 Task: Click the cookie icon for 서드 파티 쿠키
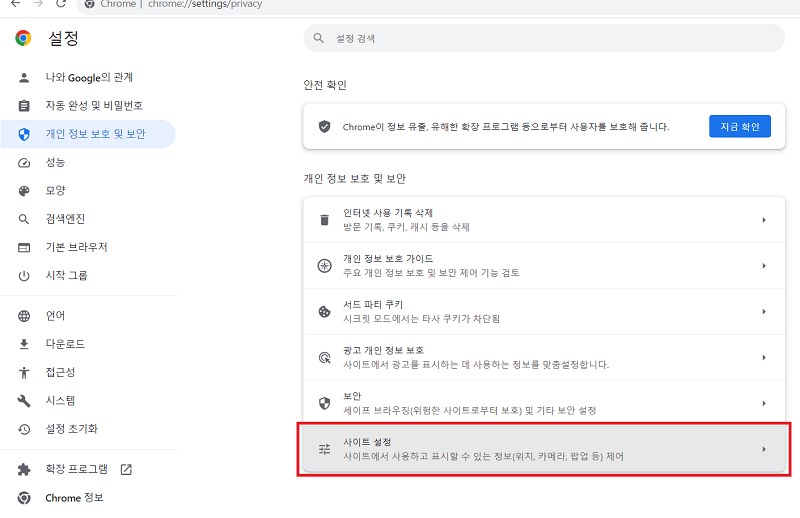[x=324, y=312]
